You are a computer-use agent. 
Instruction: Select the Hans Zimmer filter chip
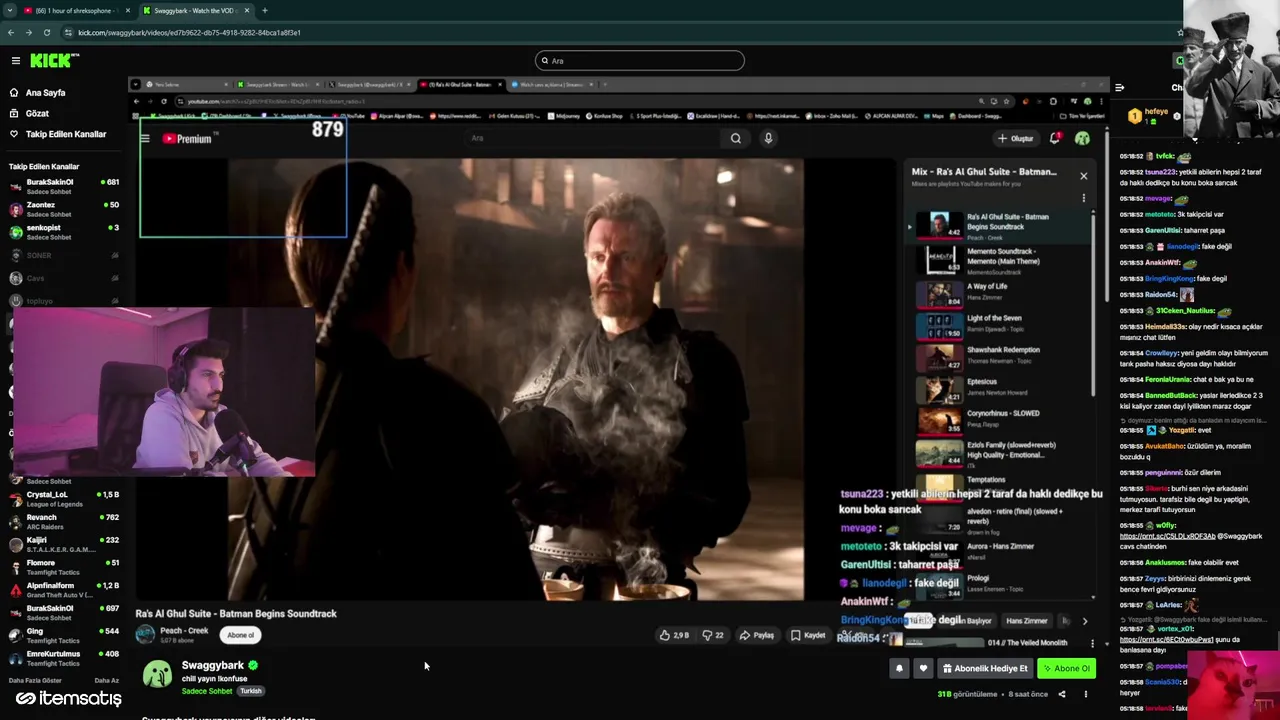tap(1026, 621)
